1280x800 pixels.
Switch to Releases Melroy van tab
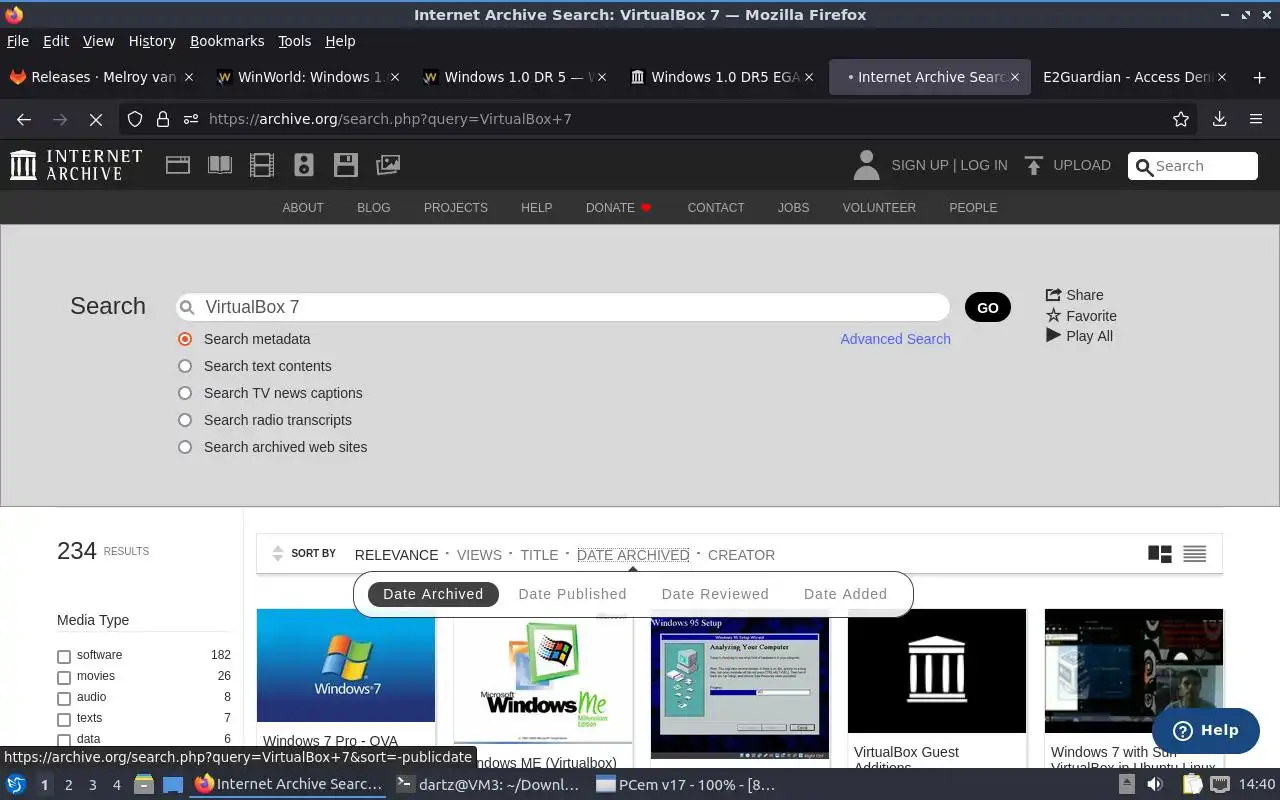[x=102, y=77]
